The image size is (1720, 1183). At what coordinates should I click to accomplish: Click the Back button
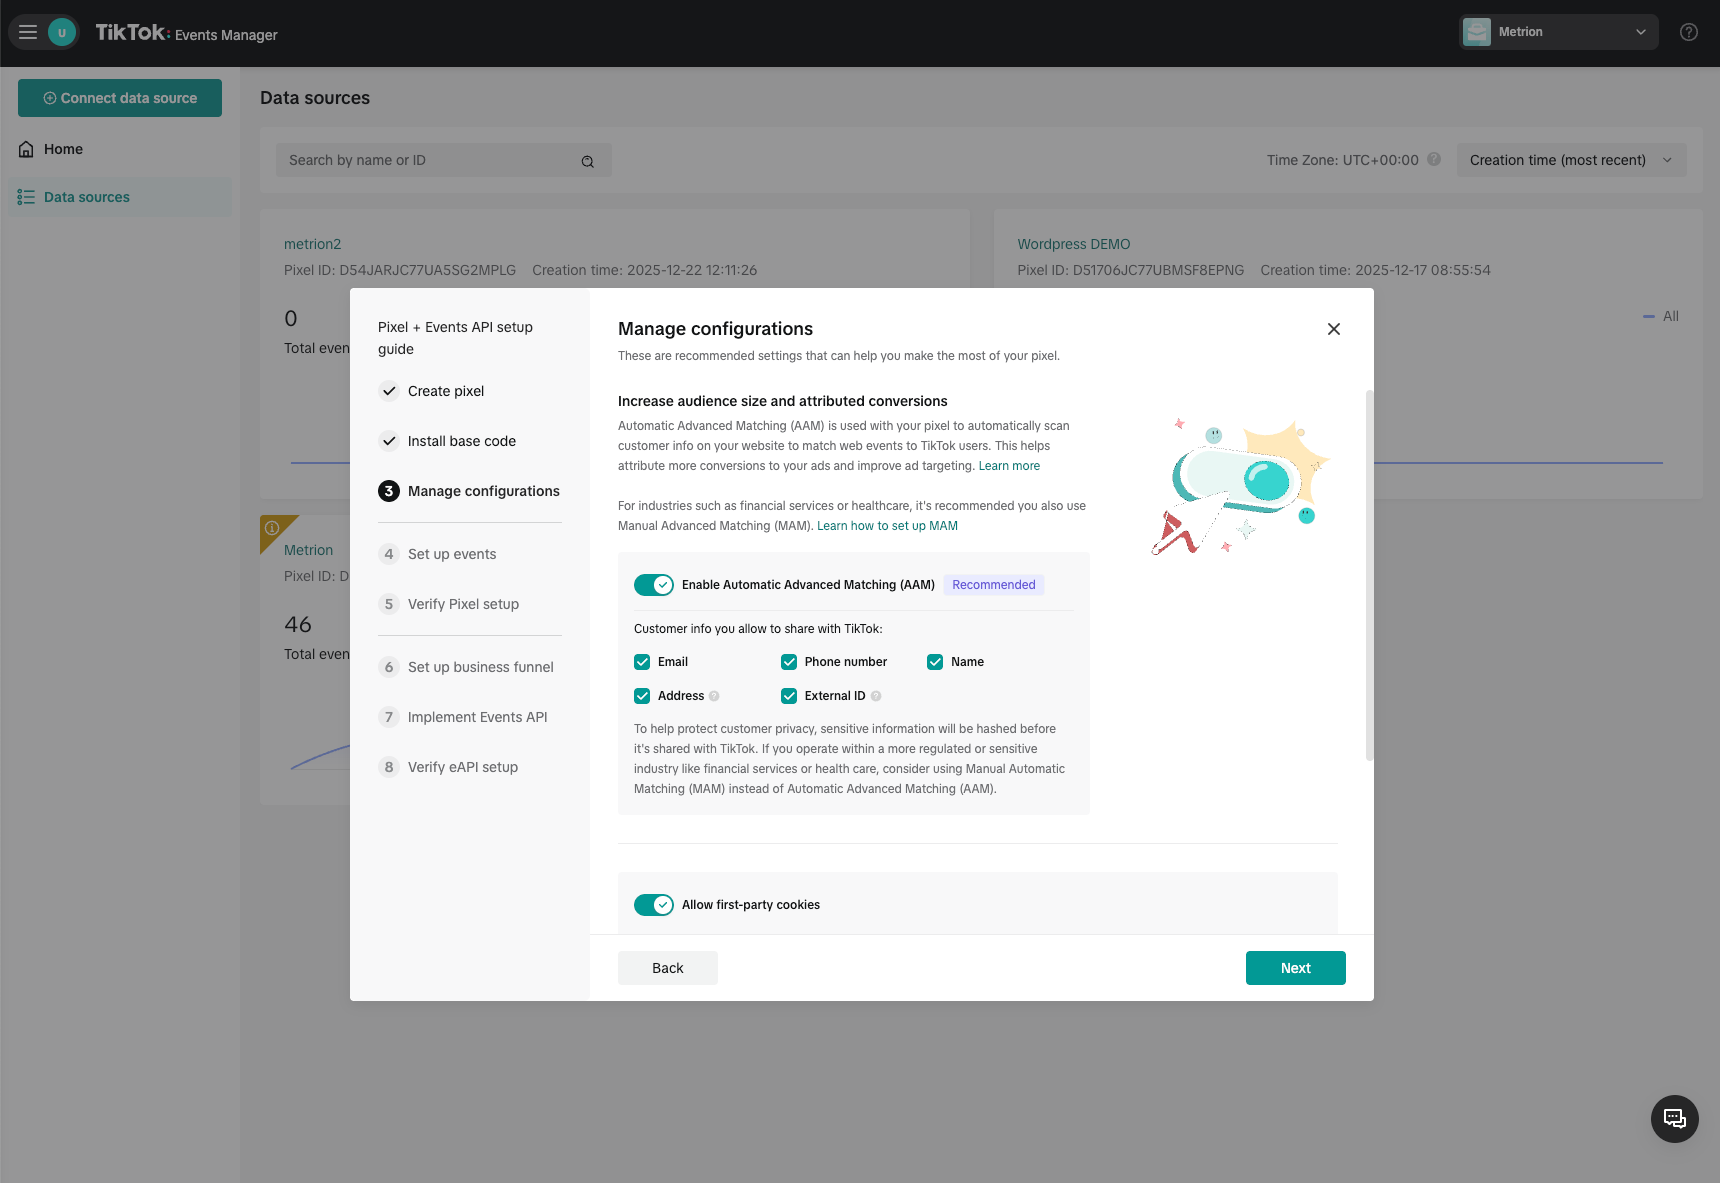[x=668, y=968]
